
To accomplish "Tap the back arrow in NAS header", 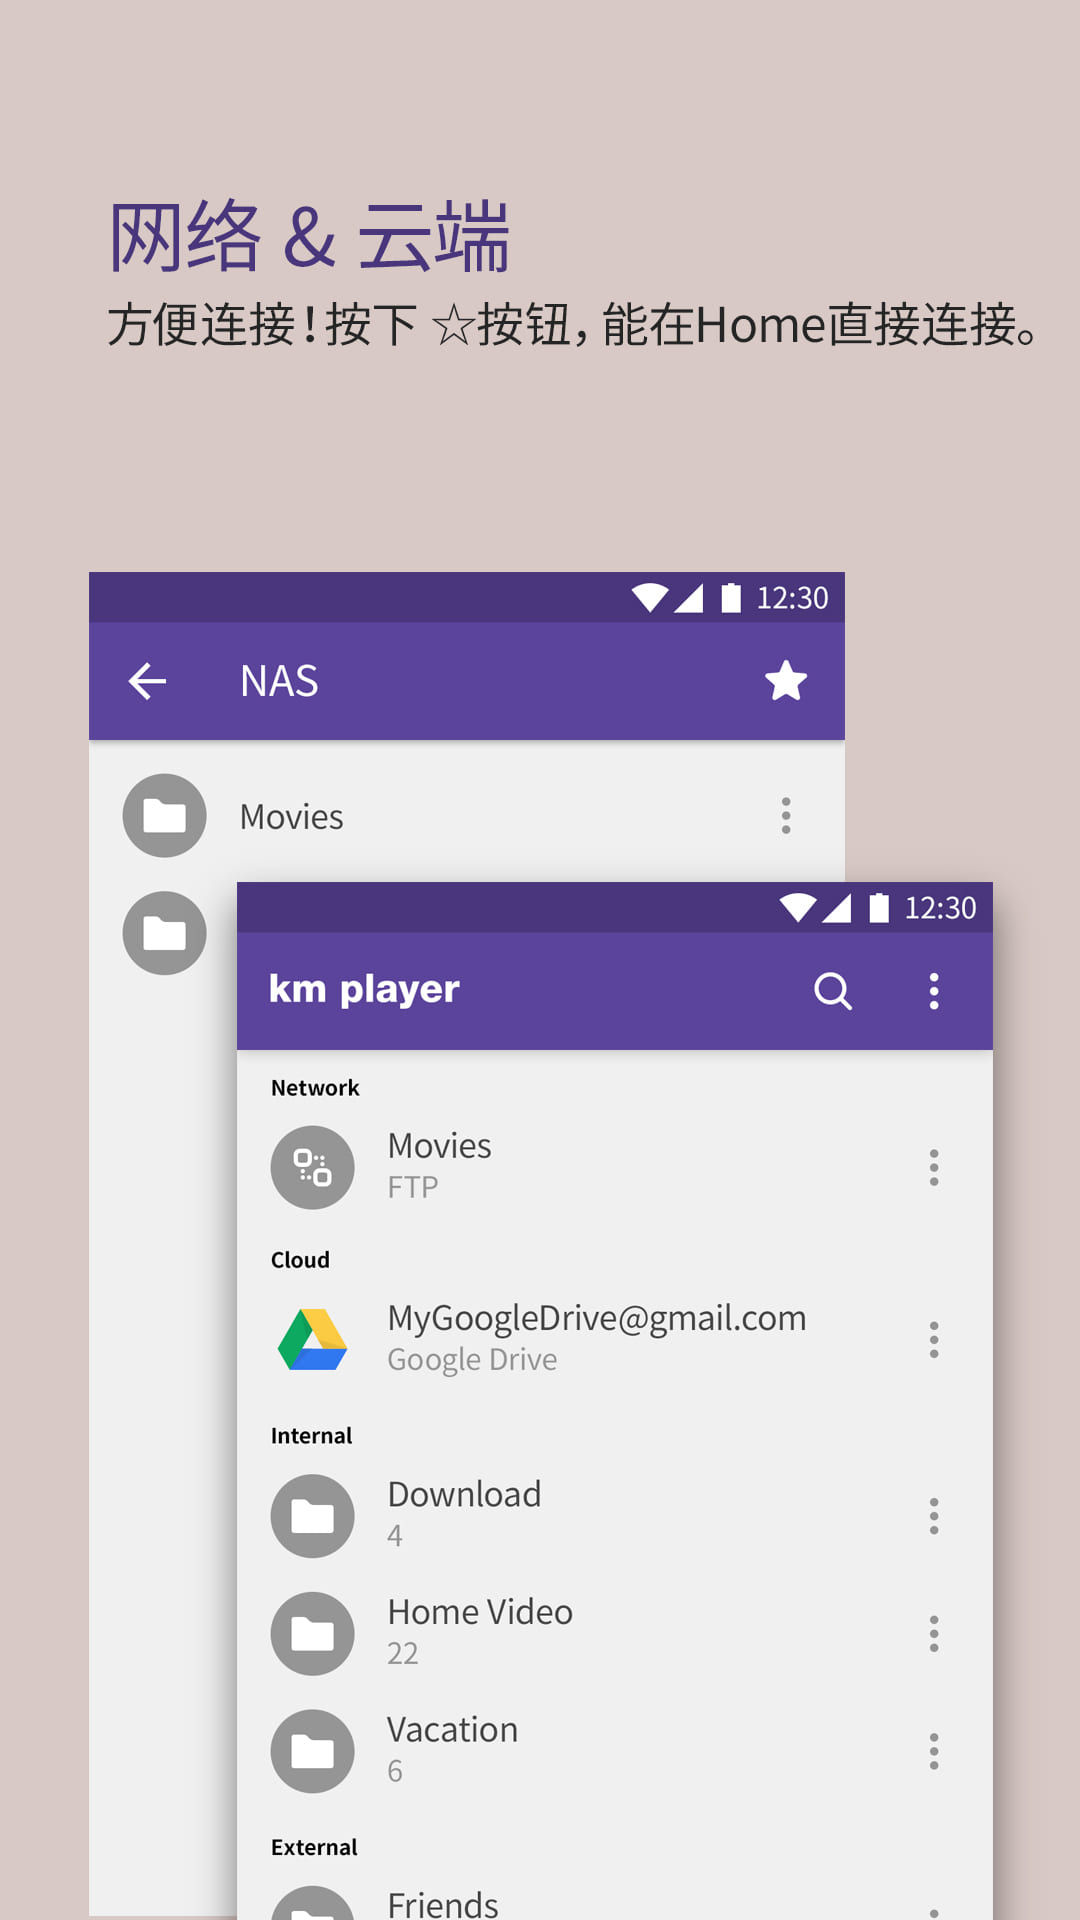I will click(x=148, y=682).
